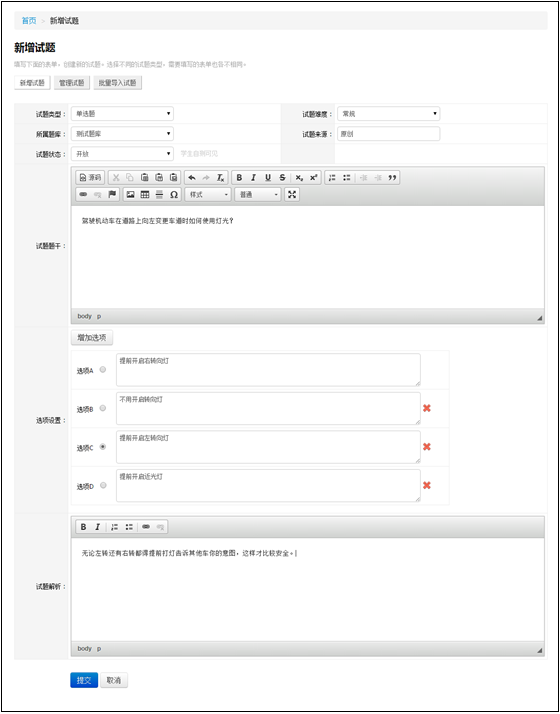This screenshot has width=560, height=714.
Task: Click the 增加选项 add option button
Action: pyautogui.click(x=92, y=337)
